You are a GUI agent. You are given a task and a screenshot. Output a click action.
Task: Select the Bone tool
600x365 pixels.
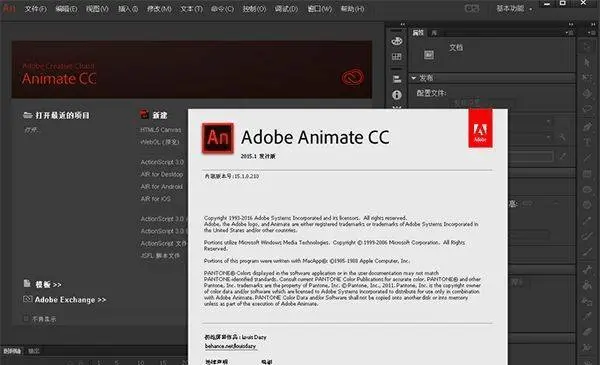(x=587, y=269)
